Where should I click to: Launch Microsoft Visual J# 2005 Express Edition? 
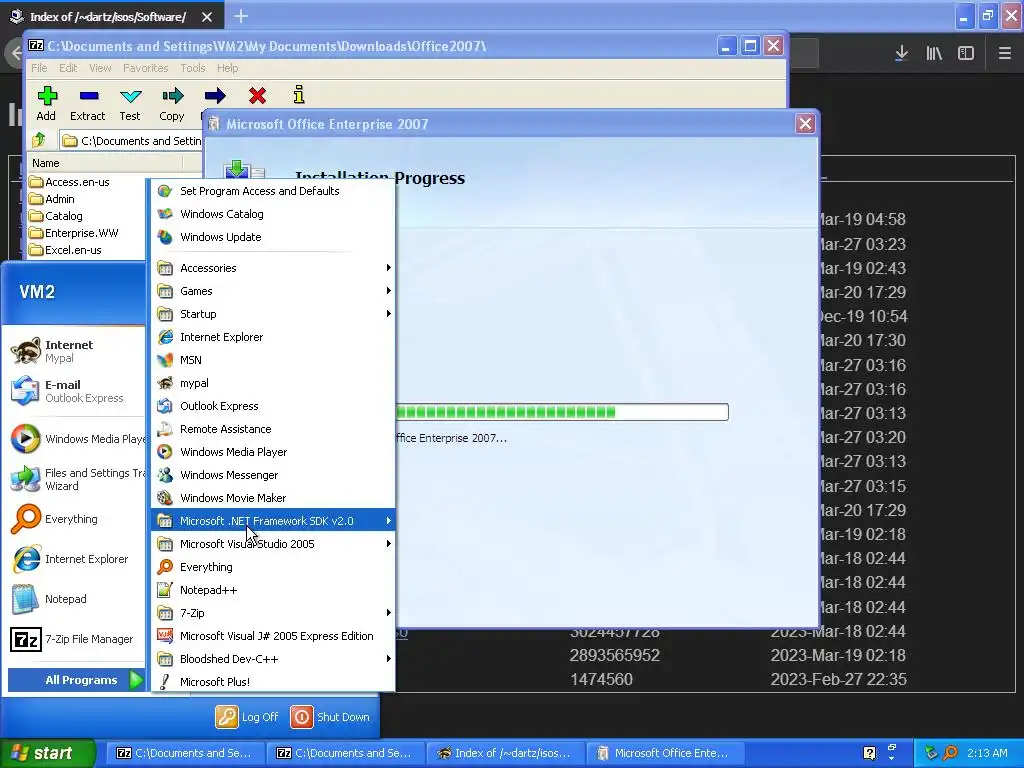click(x=276, y=635)
